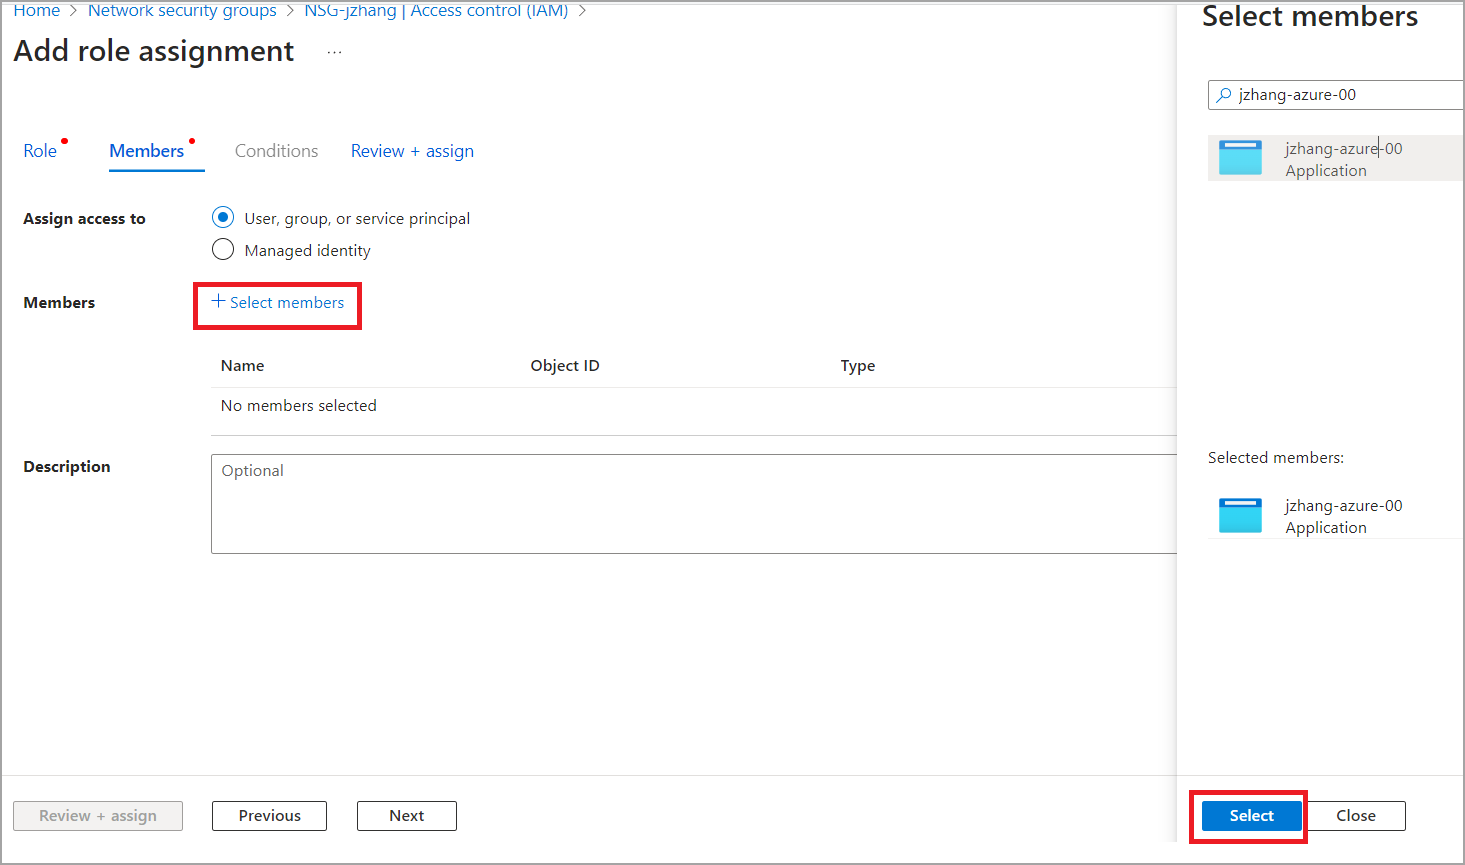1465x865 pixels.
Task: Navigate to Home in the breadcrumb
Action: [x=37, y=11]
